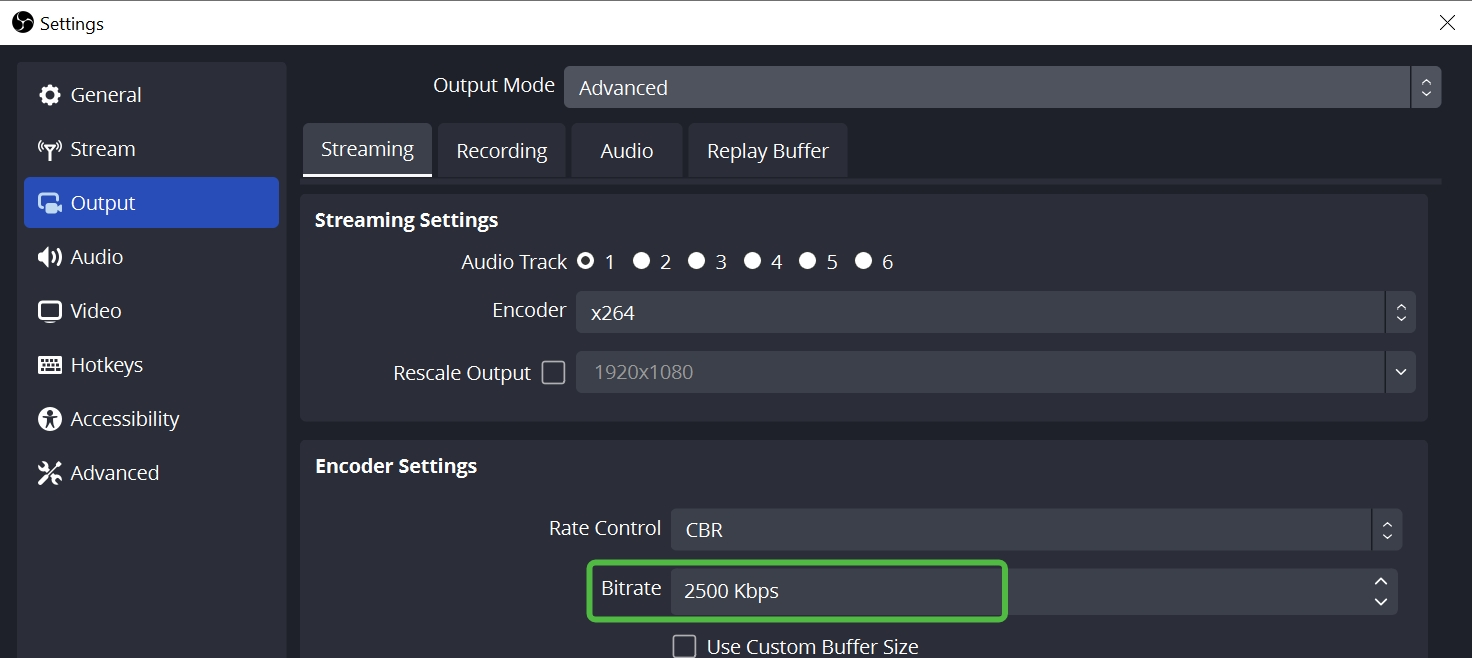Open Advanced via wrench tools icon

click(49, 473)
